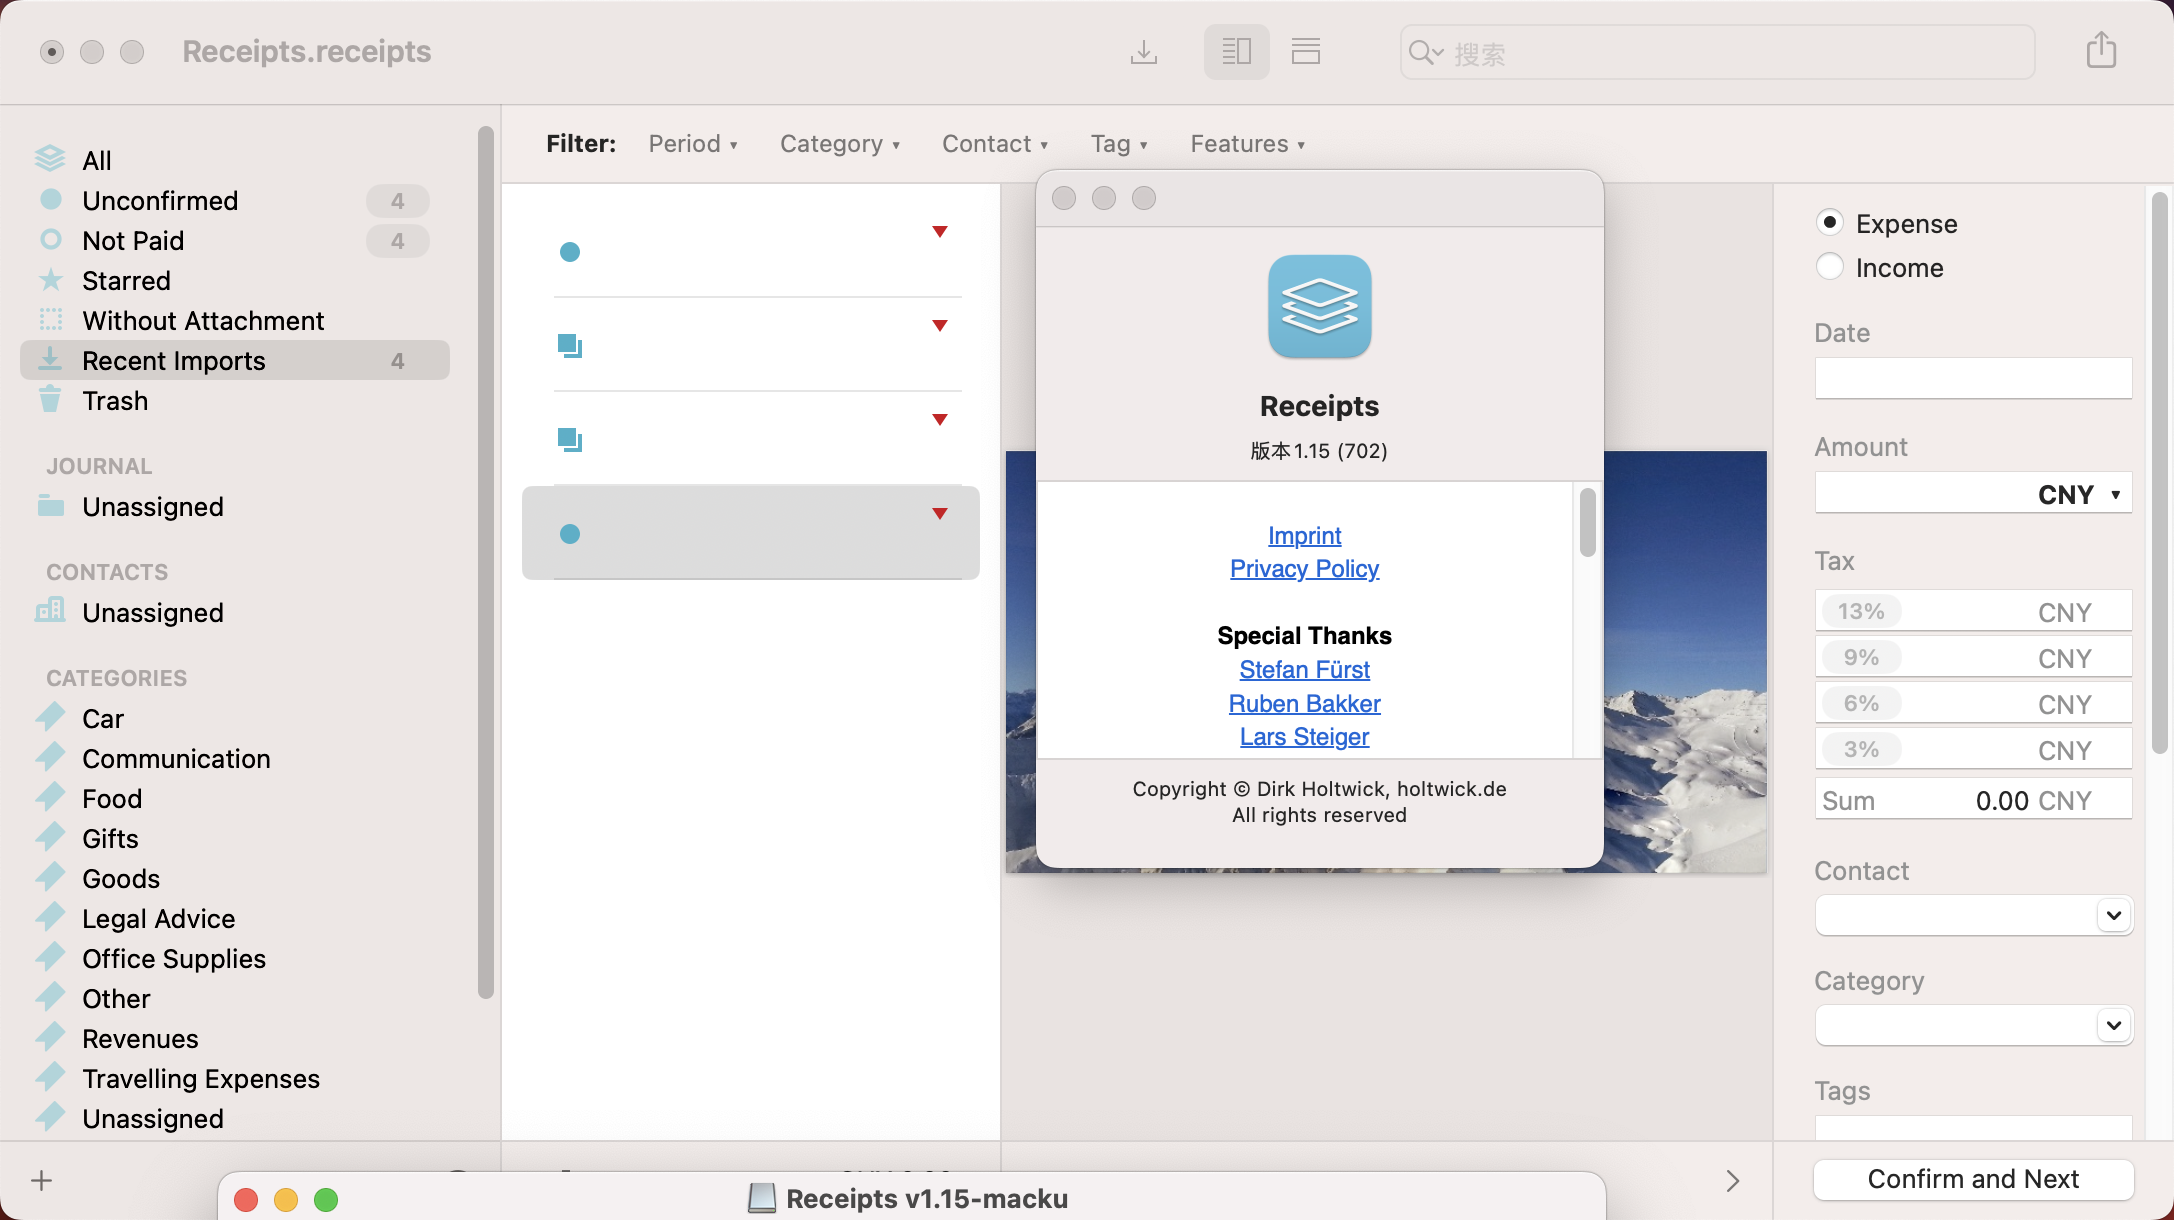
Task: Click the Gifts category tag icon
Action: point(50,837)
